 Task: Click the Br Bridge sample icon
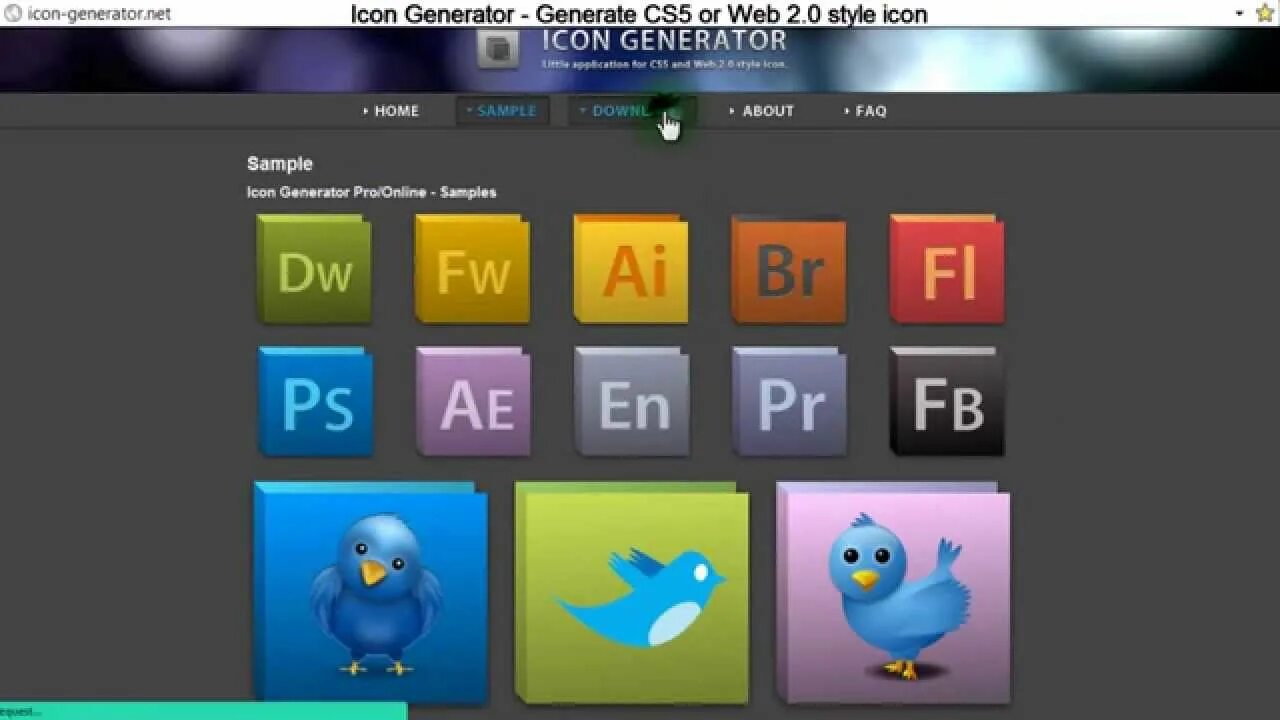[x=789, y=269]
